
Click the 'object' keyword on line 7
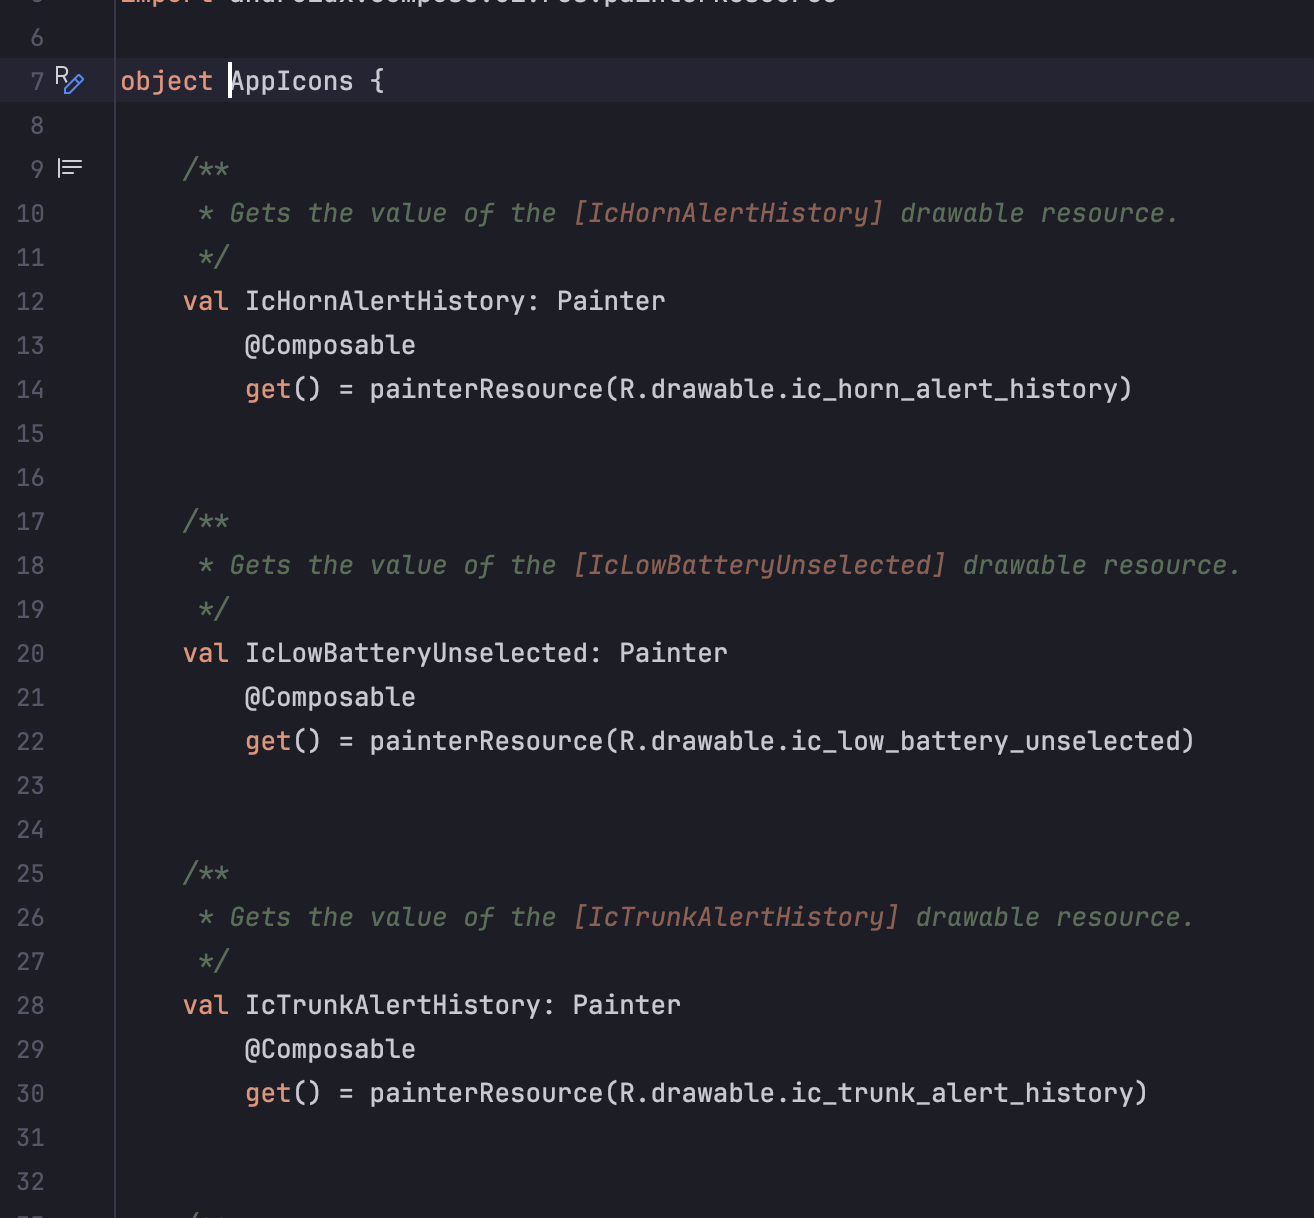click(166, 81)
